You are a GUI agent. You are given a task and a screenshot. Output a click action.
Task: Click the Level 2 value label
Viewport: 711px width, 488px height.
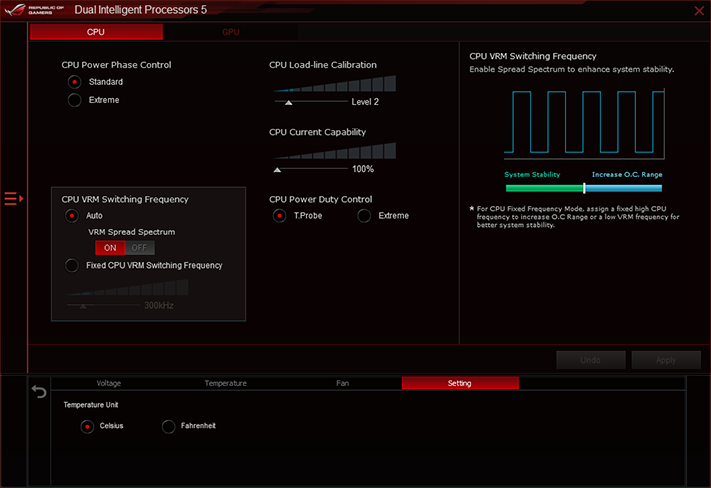(365, 102)
